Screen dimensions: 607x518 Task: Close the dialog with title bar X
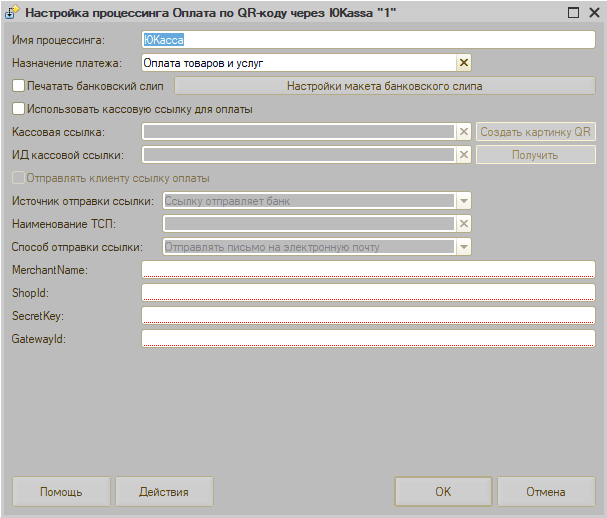[x=593, y=14]
